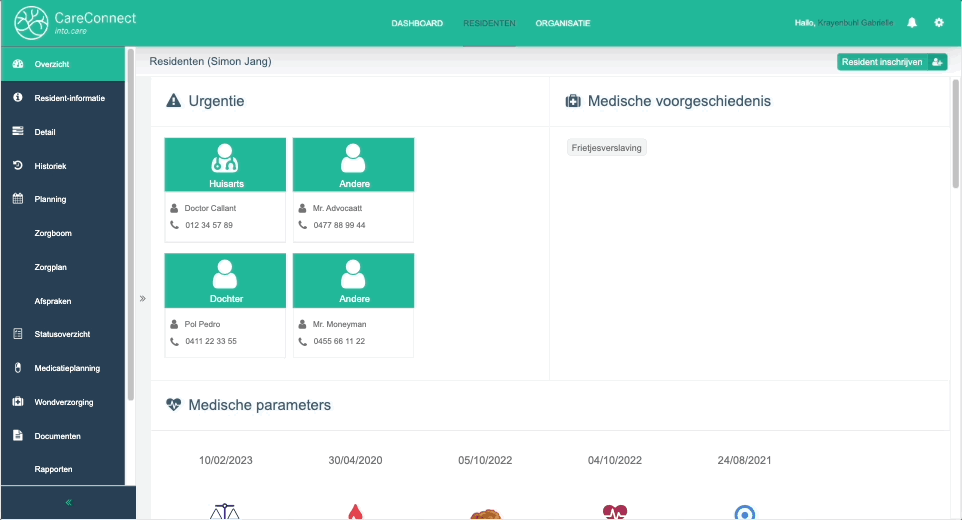Click the Documenten file icon
This screenshot has width=962, height=520.
click(x=18, y=435)
